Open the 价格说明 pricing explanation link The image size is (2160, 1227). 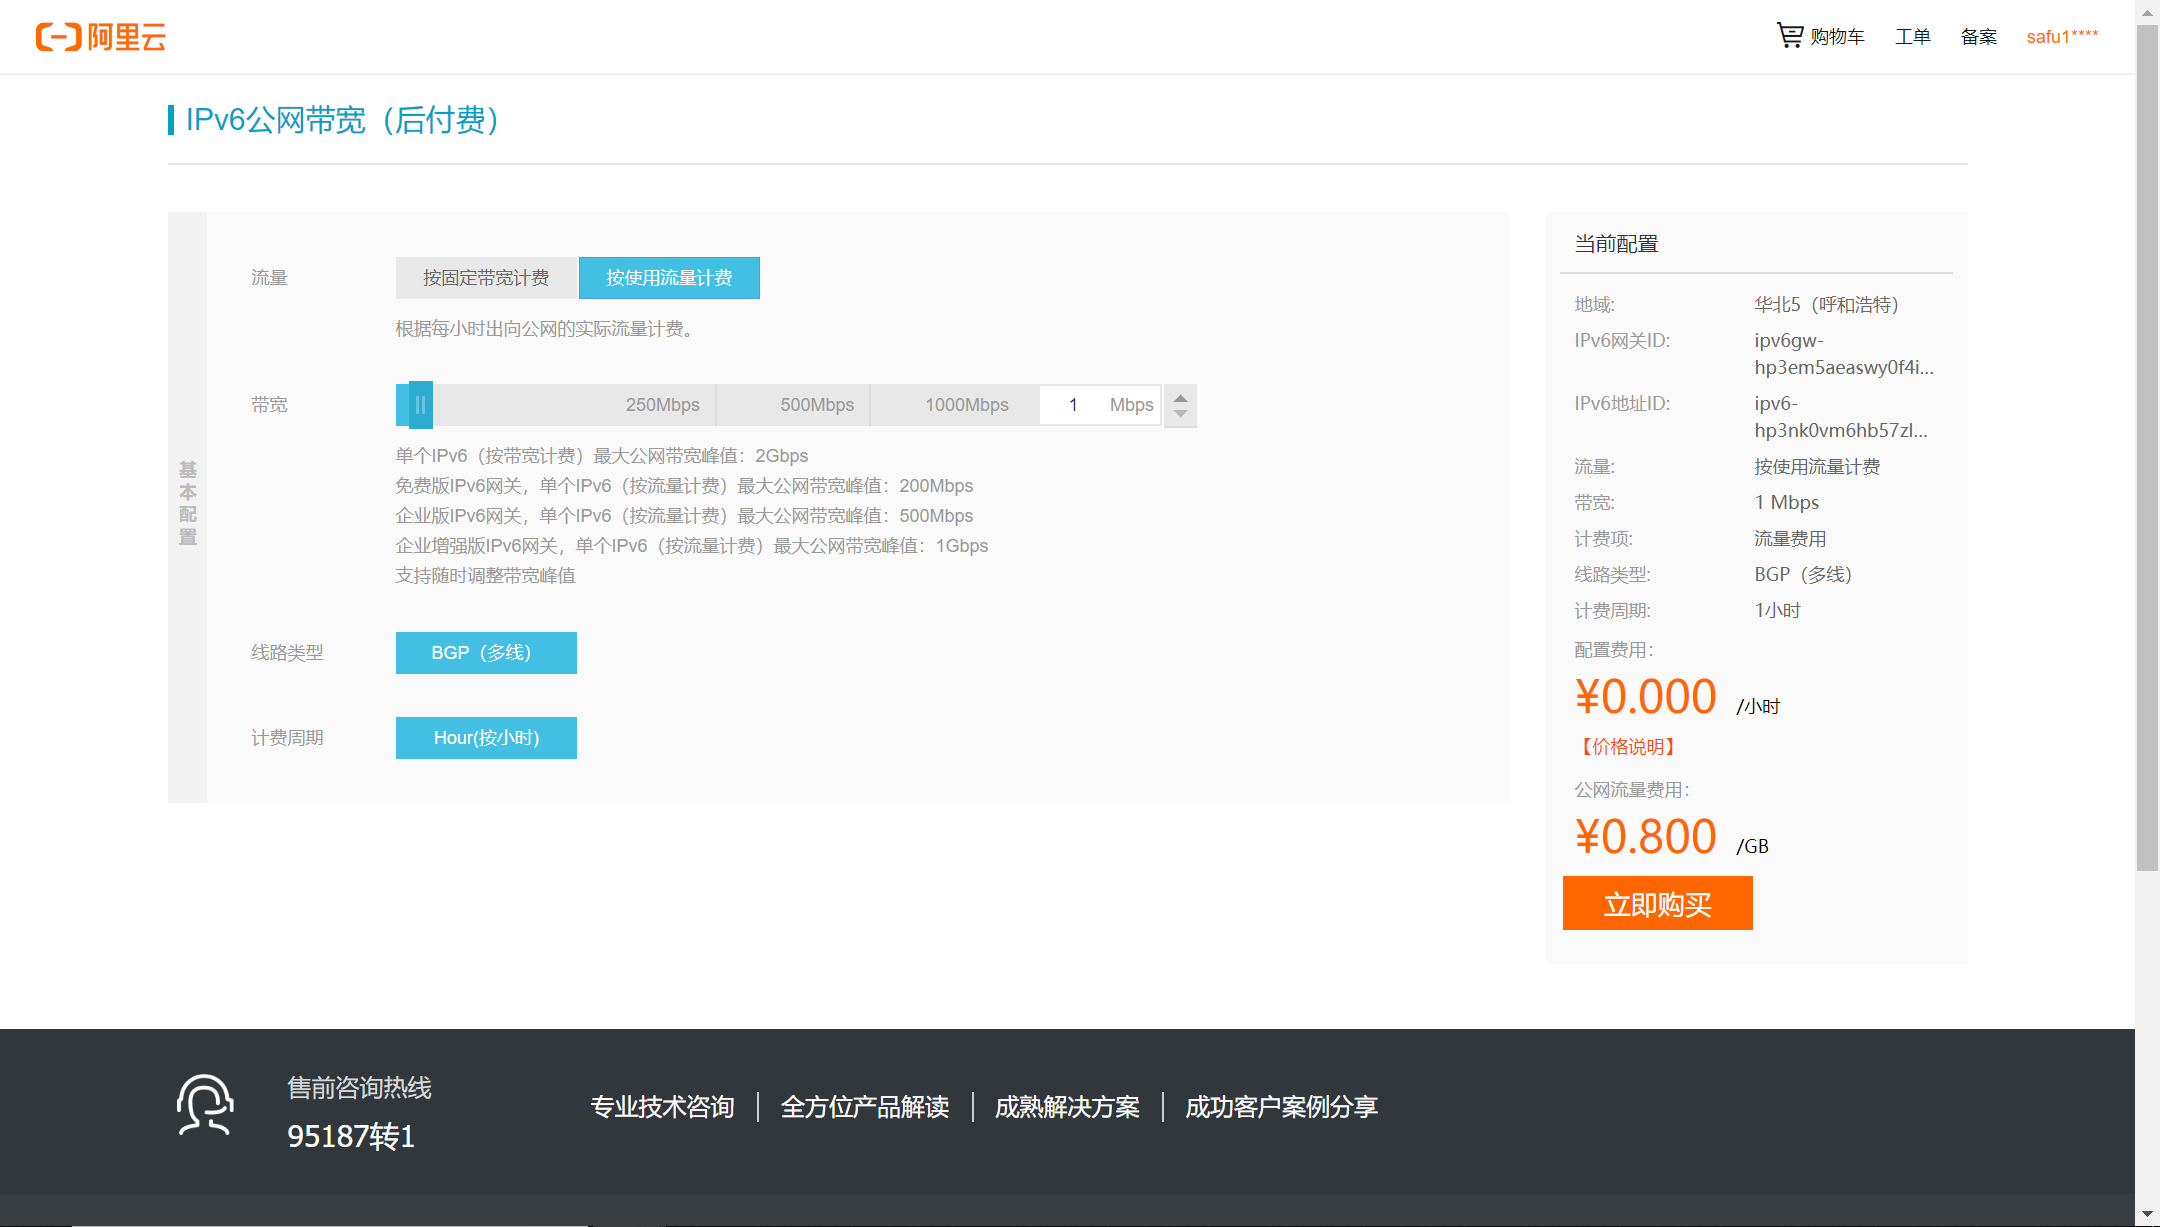click(1628, 747)
